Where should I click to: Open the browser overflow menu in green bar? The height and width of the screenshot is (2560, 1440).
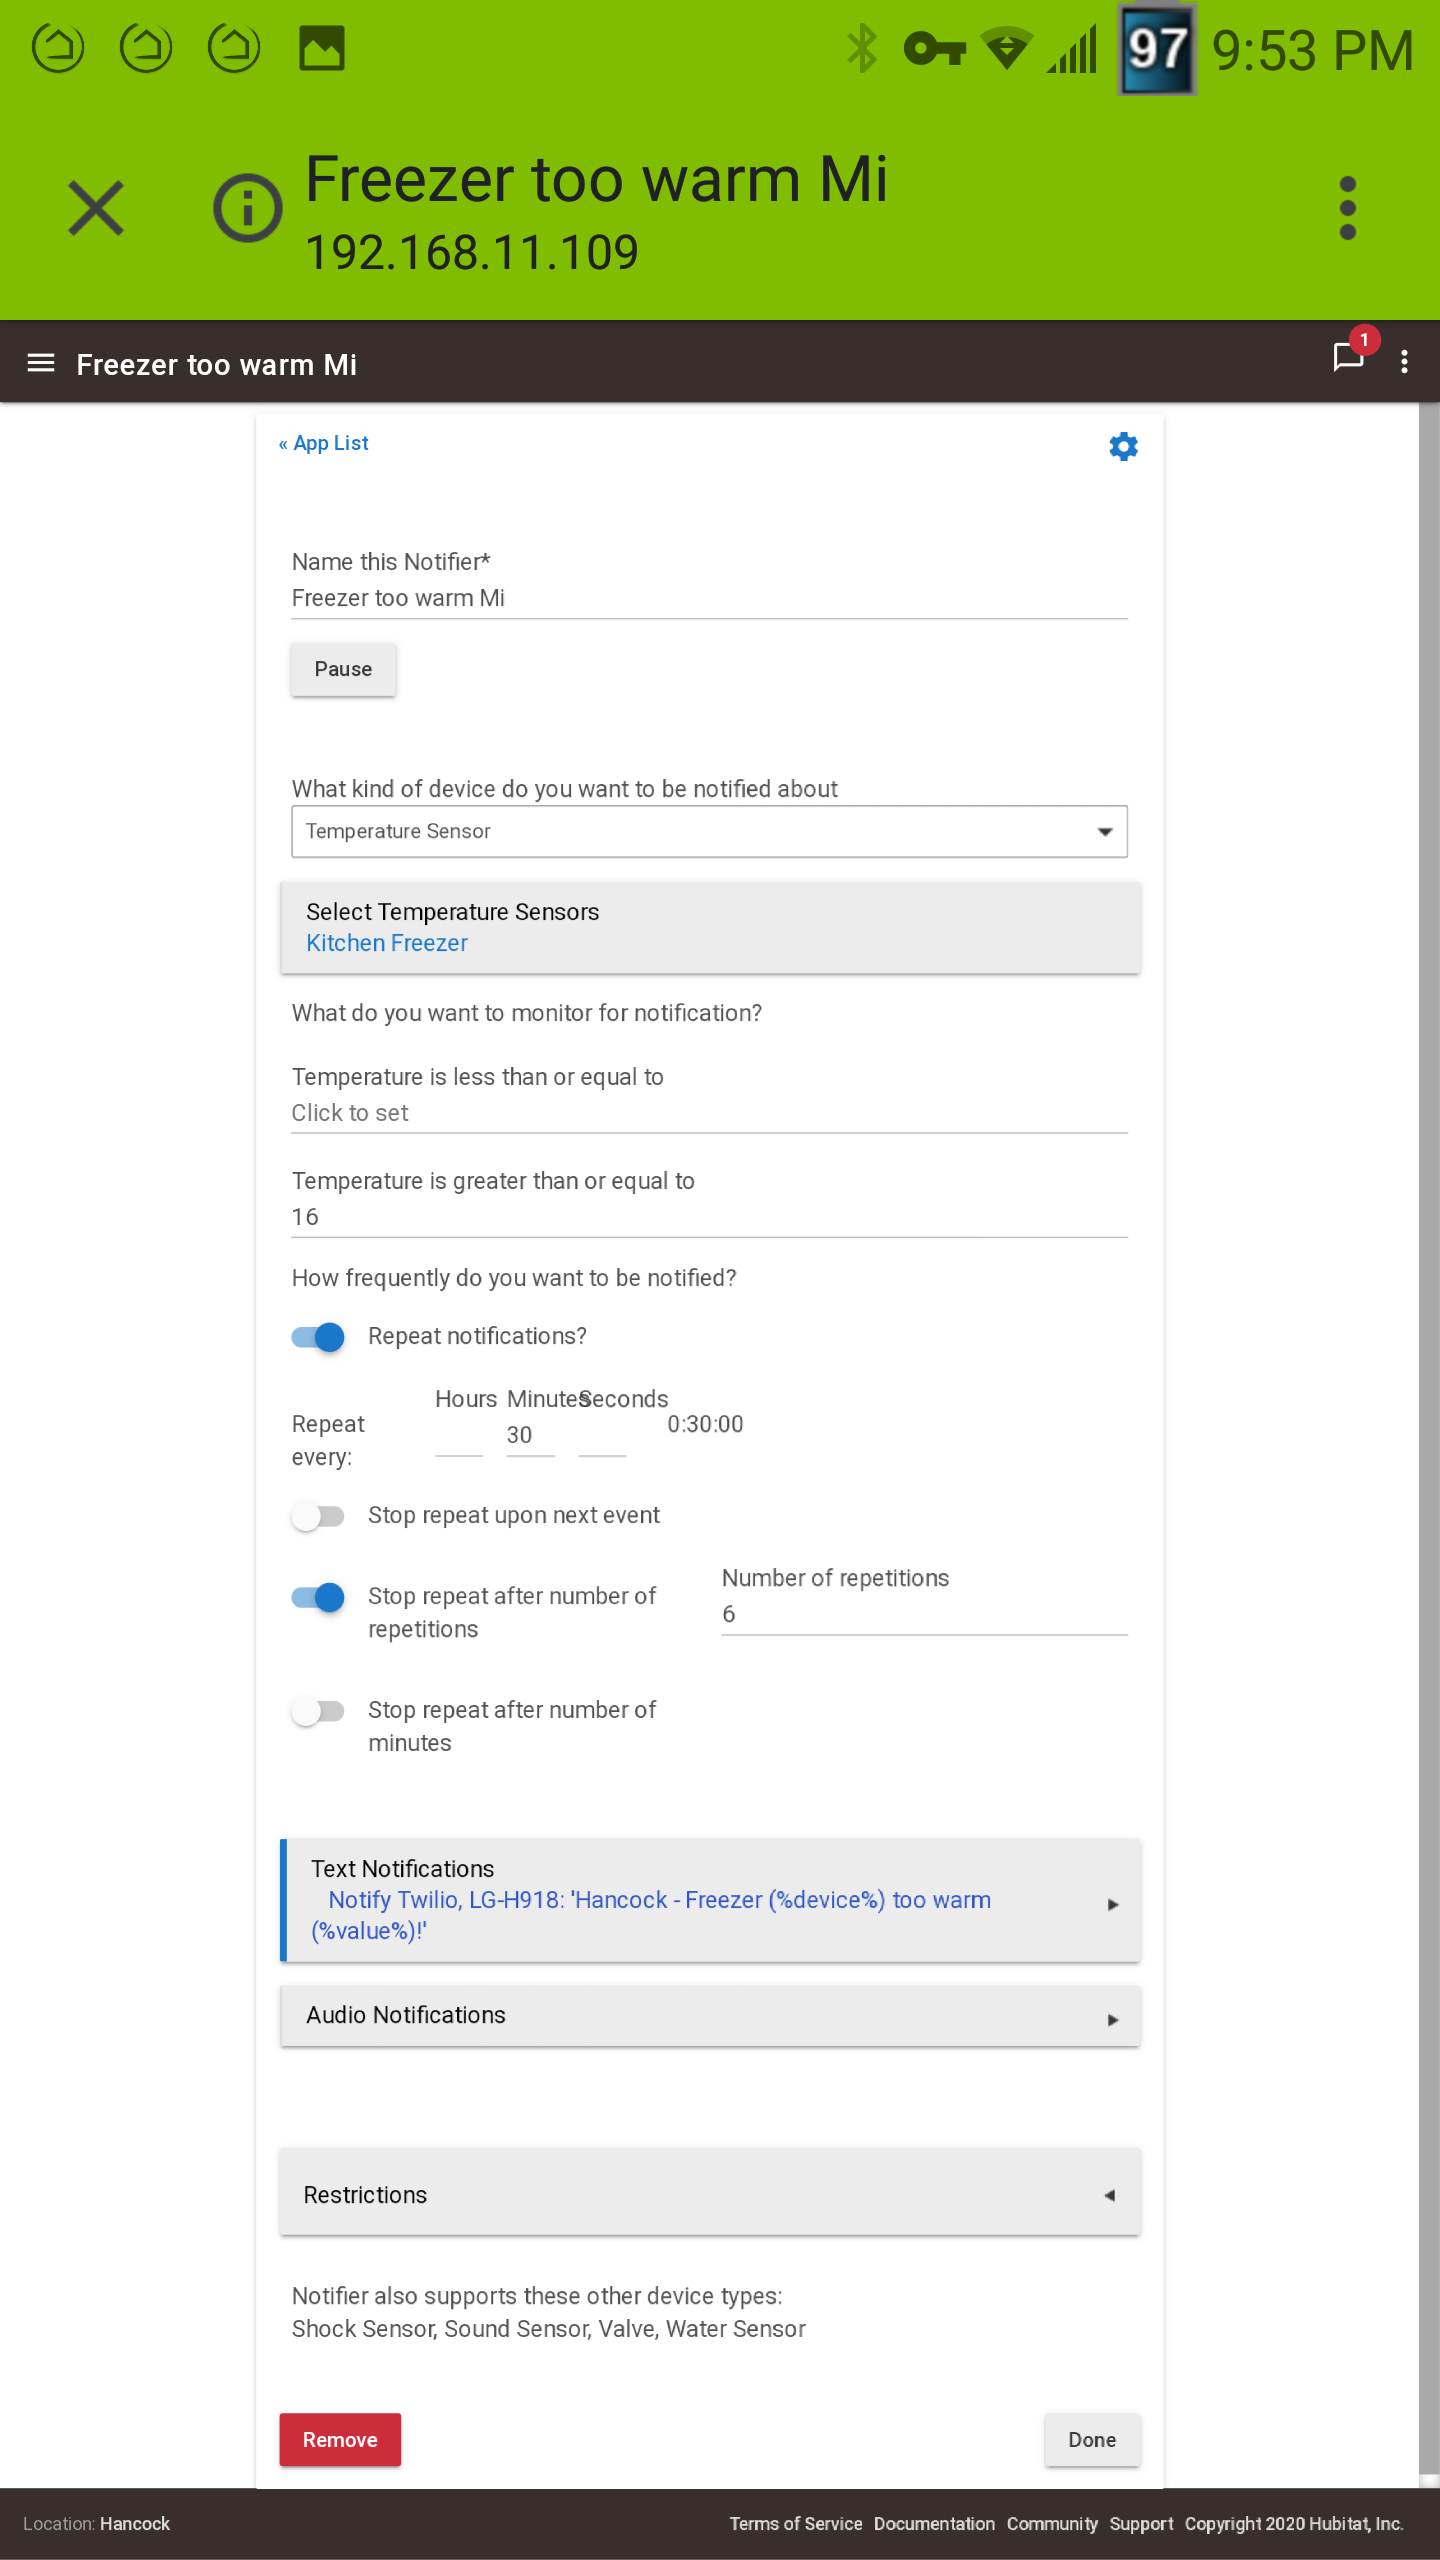[1347, 208]
